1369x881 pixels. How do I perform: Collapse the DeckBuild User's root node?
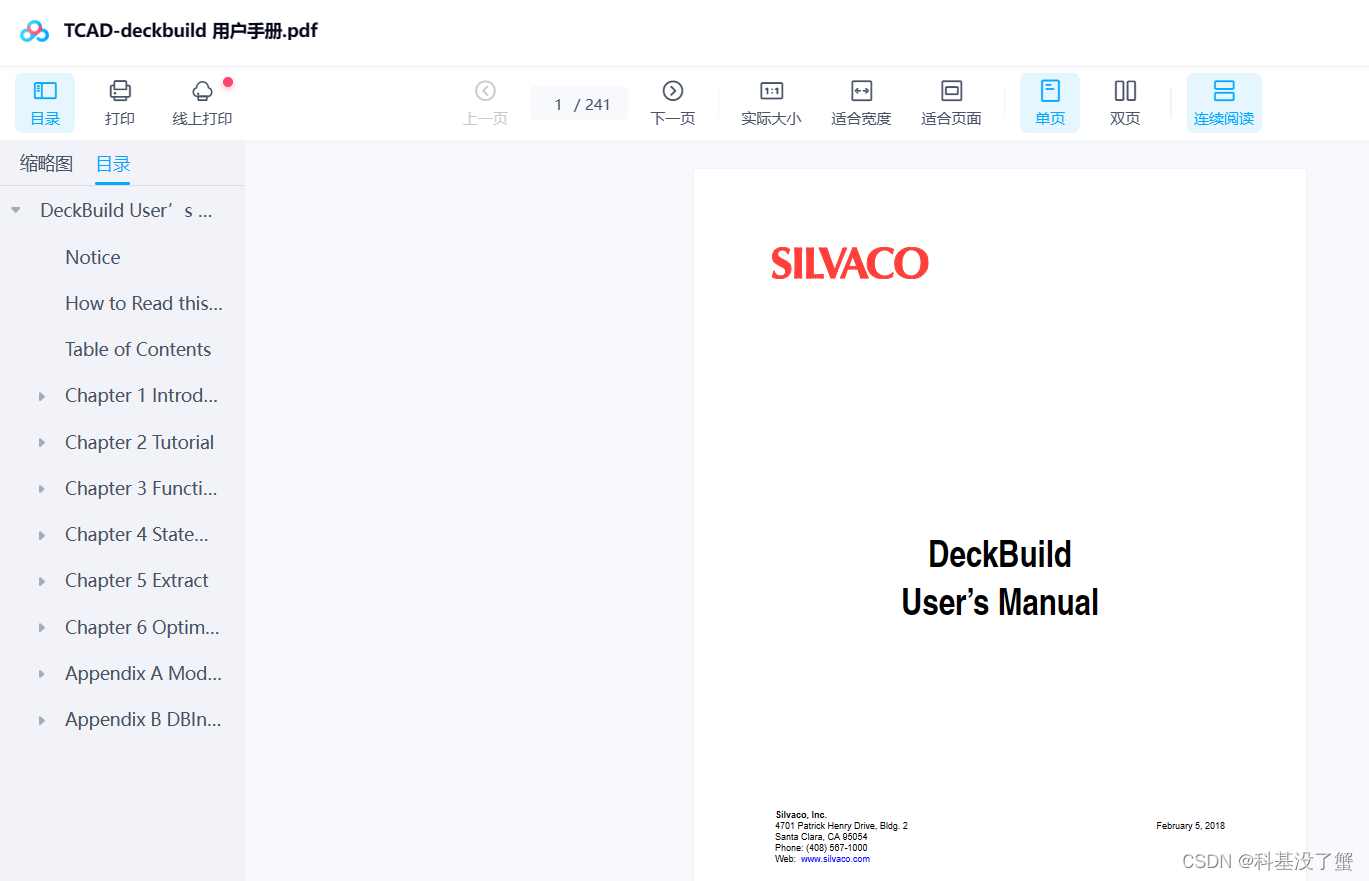(x=15, y=210)
